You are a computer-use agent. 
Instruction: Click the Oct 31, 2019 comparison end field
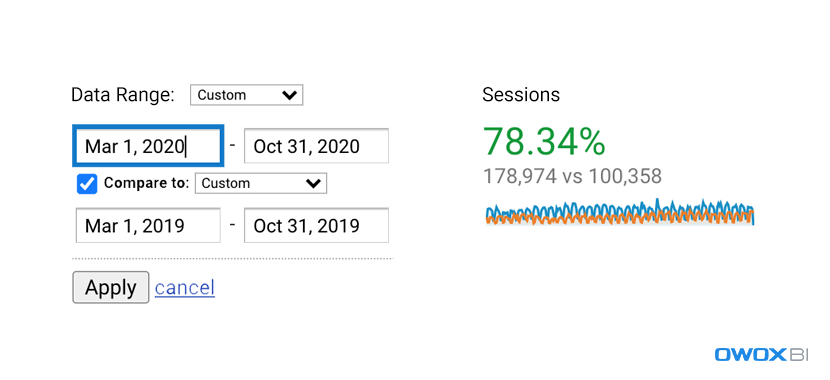[316, 225]
